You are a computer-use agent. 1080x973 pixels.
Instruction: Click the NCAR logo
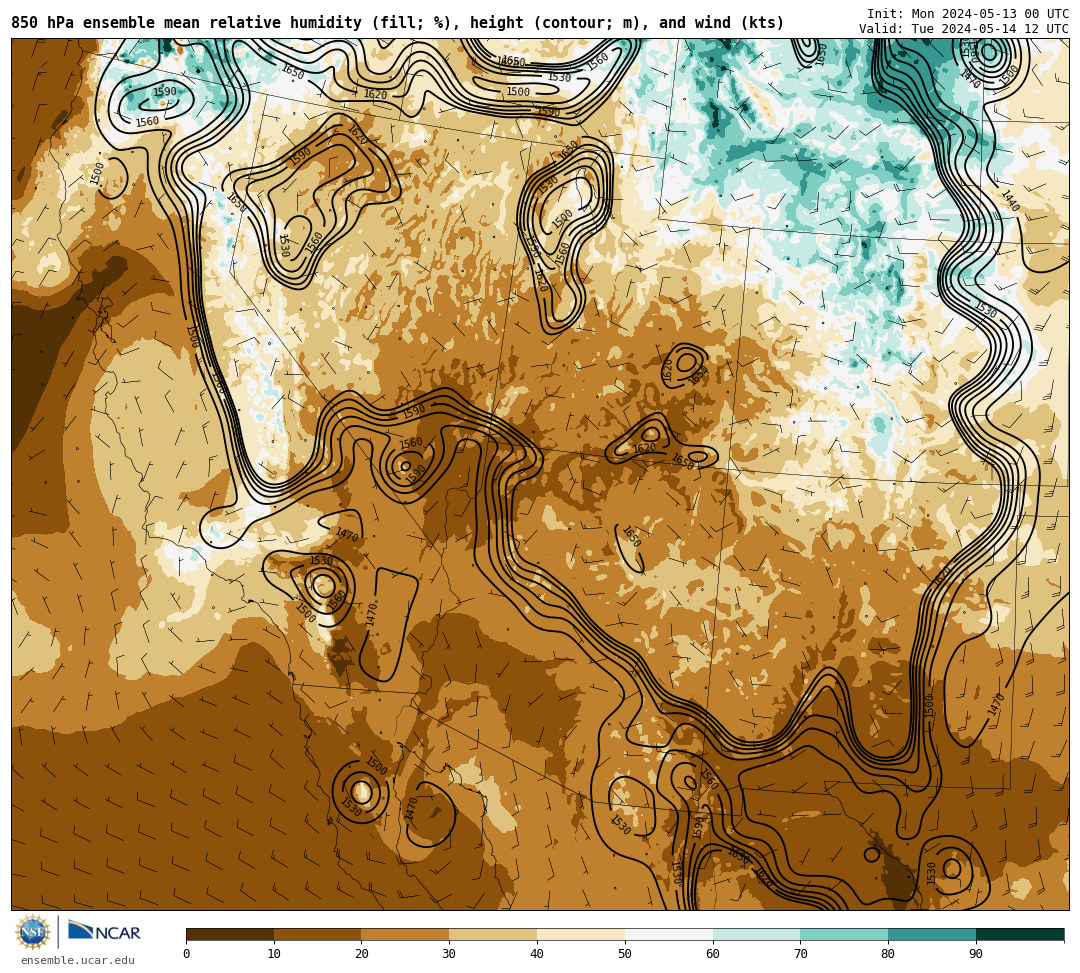point(104,932)
